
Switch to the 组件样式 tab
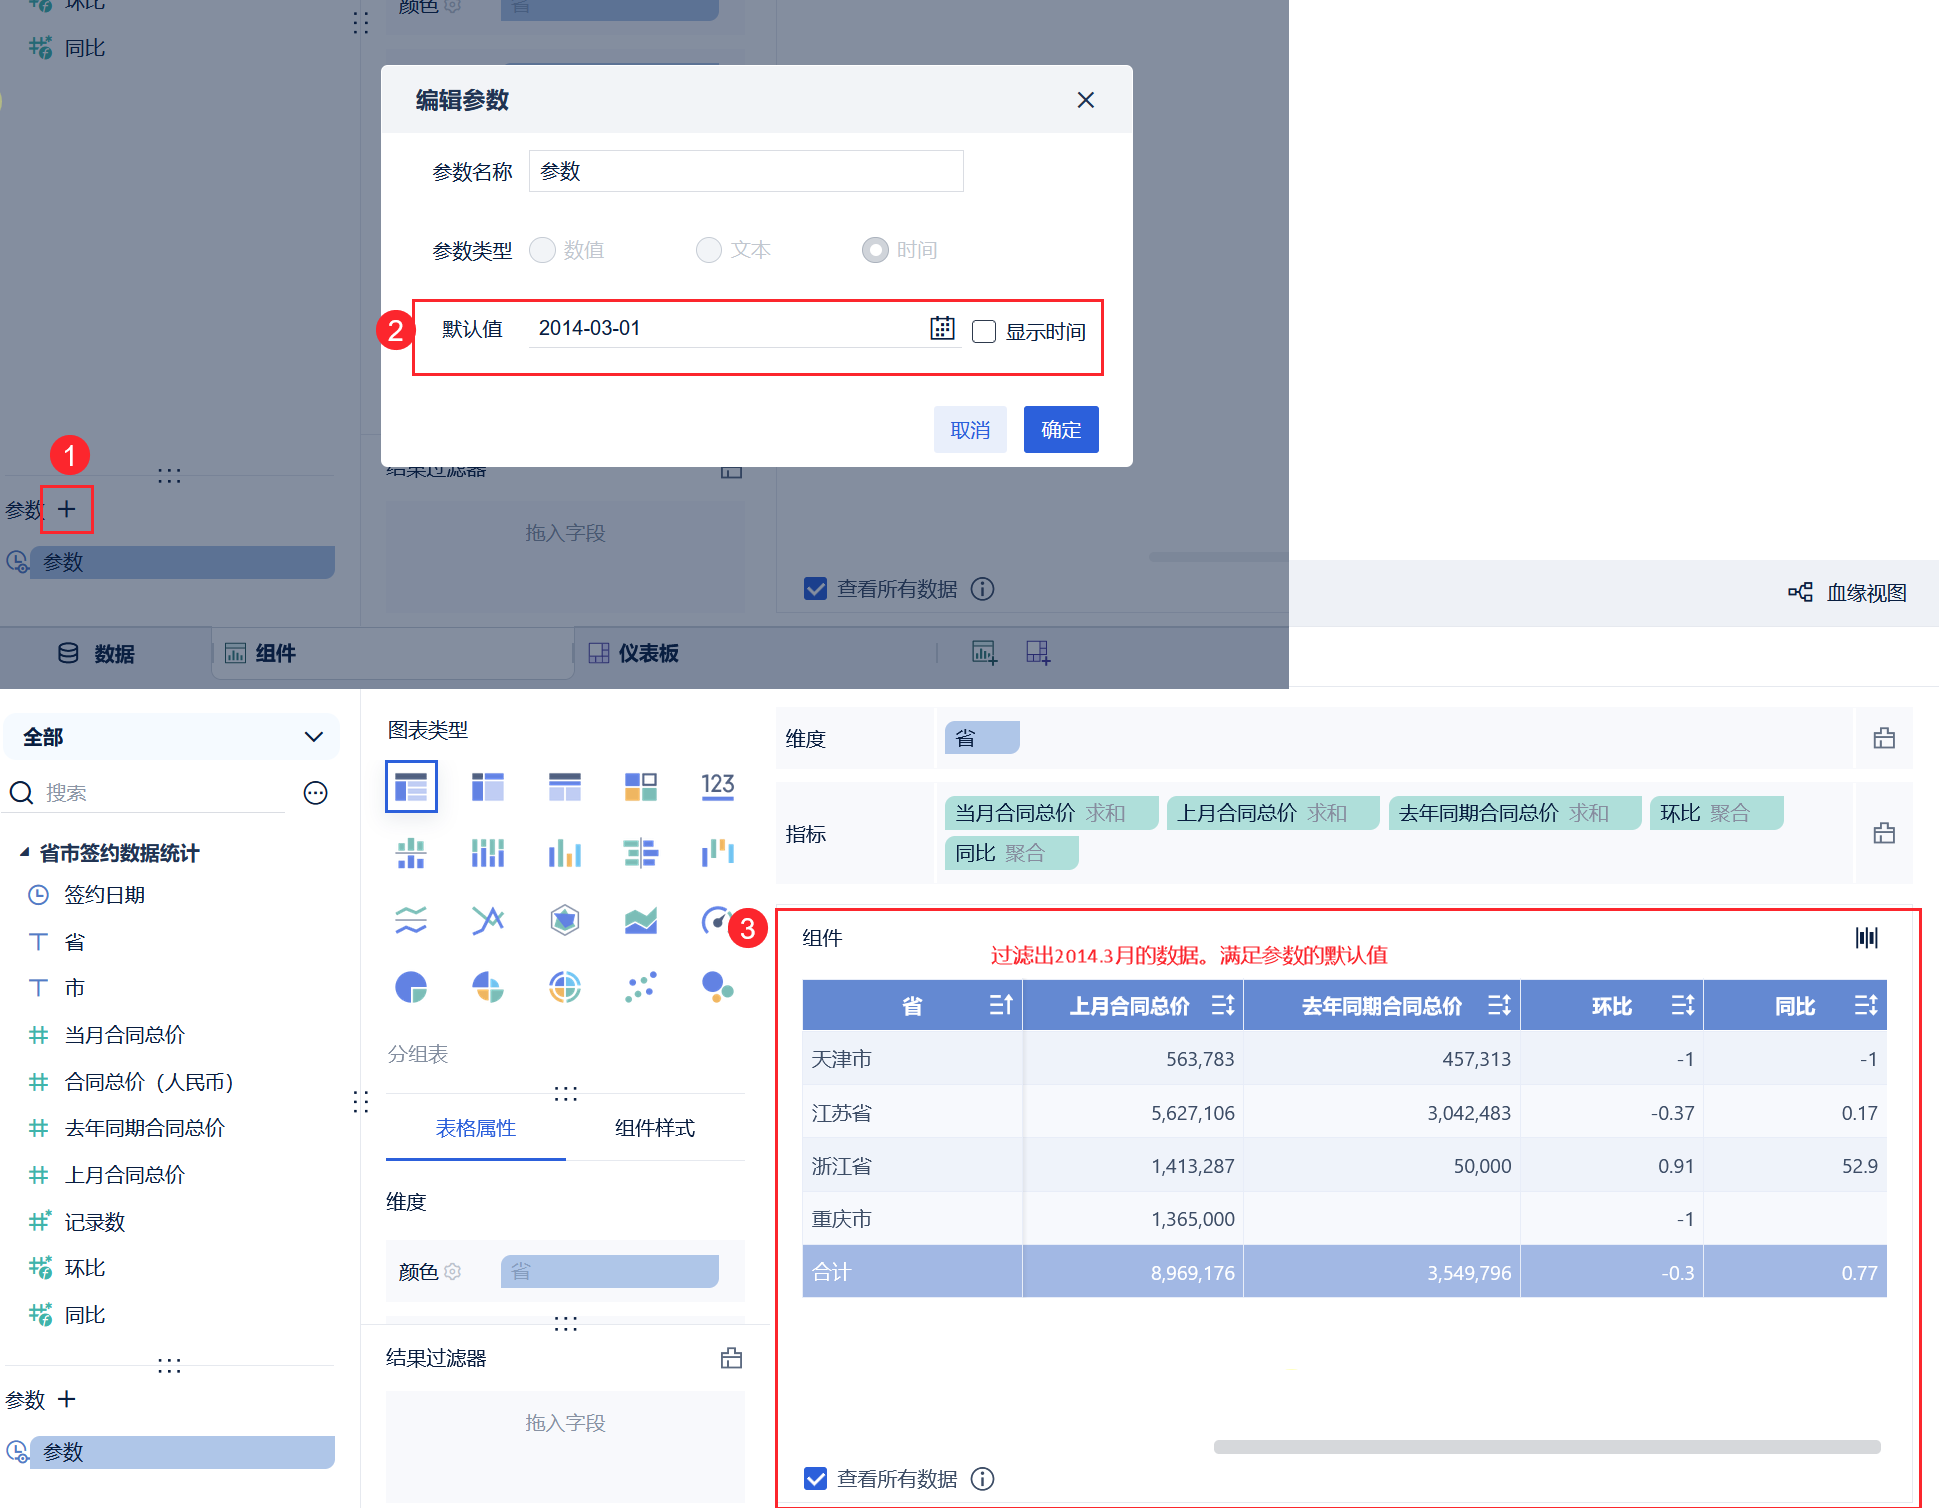click(654, 1128)
